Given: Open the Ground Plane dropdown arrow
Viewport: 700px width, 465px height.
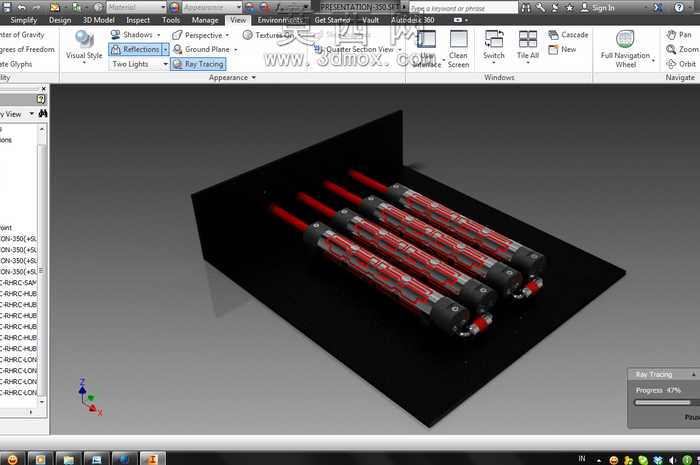Looking at the screenshot, I should (236, 50).
